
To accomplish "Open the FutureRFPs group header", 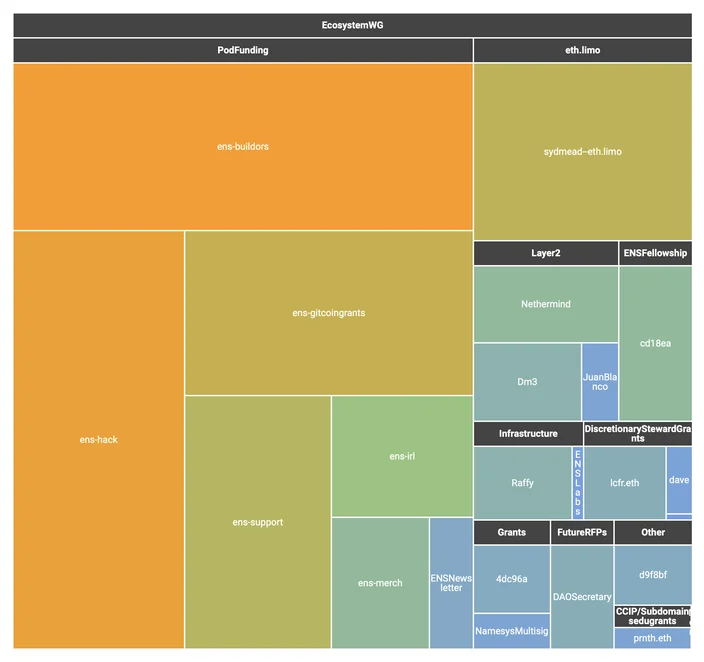I will pyautogui.click(x=582, y=533).
